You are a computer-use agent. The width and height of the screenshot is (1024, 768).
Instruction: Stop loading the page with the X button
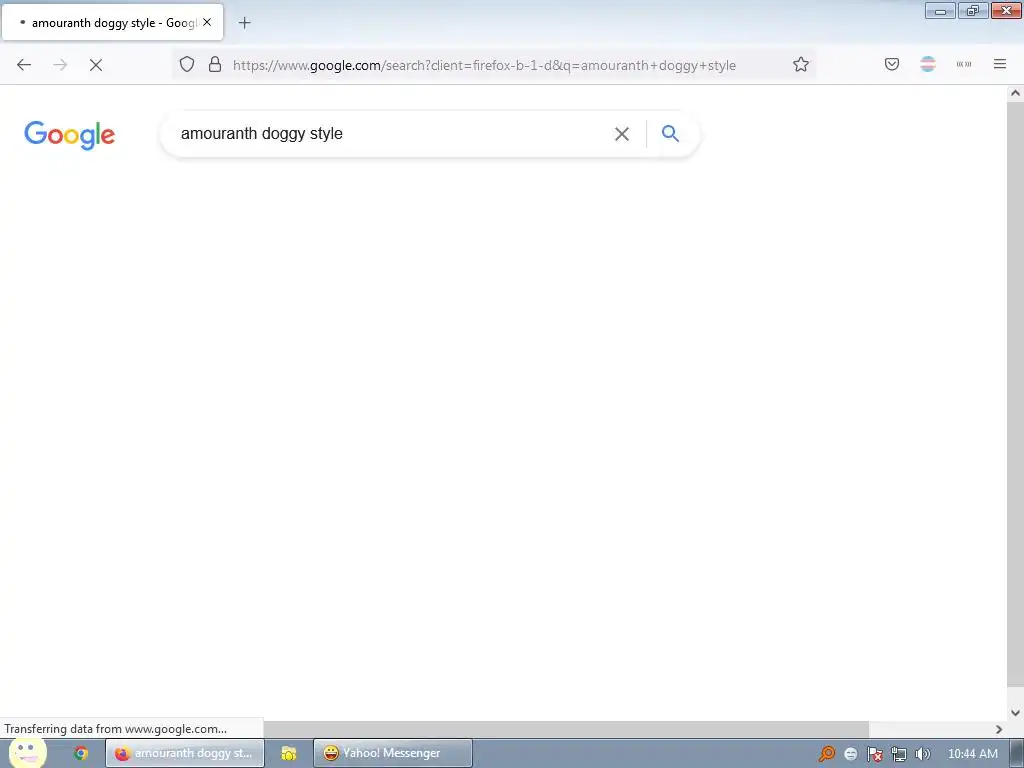[96, 65]
